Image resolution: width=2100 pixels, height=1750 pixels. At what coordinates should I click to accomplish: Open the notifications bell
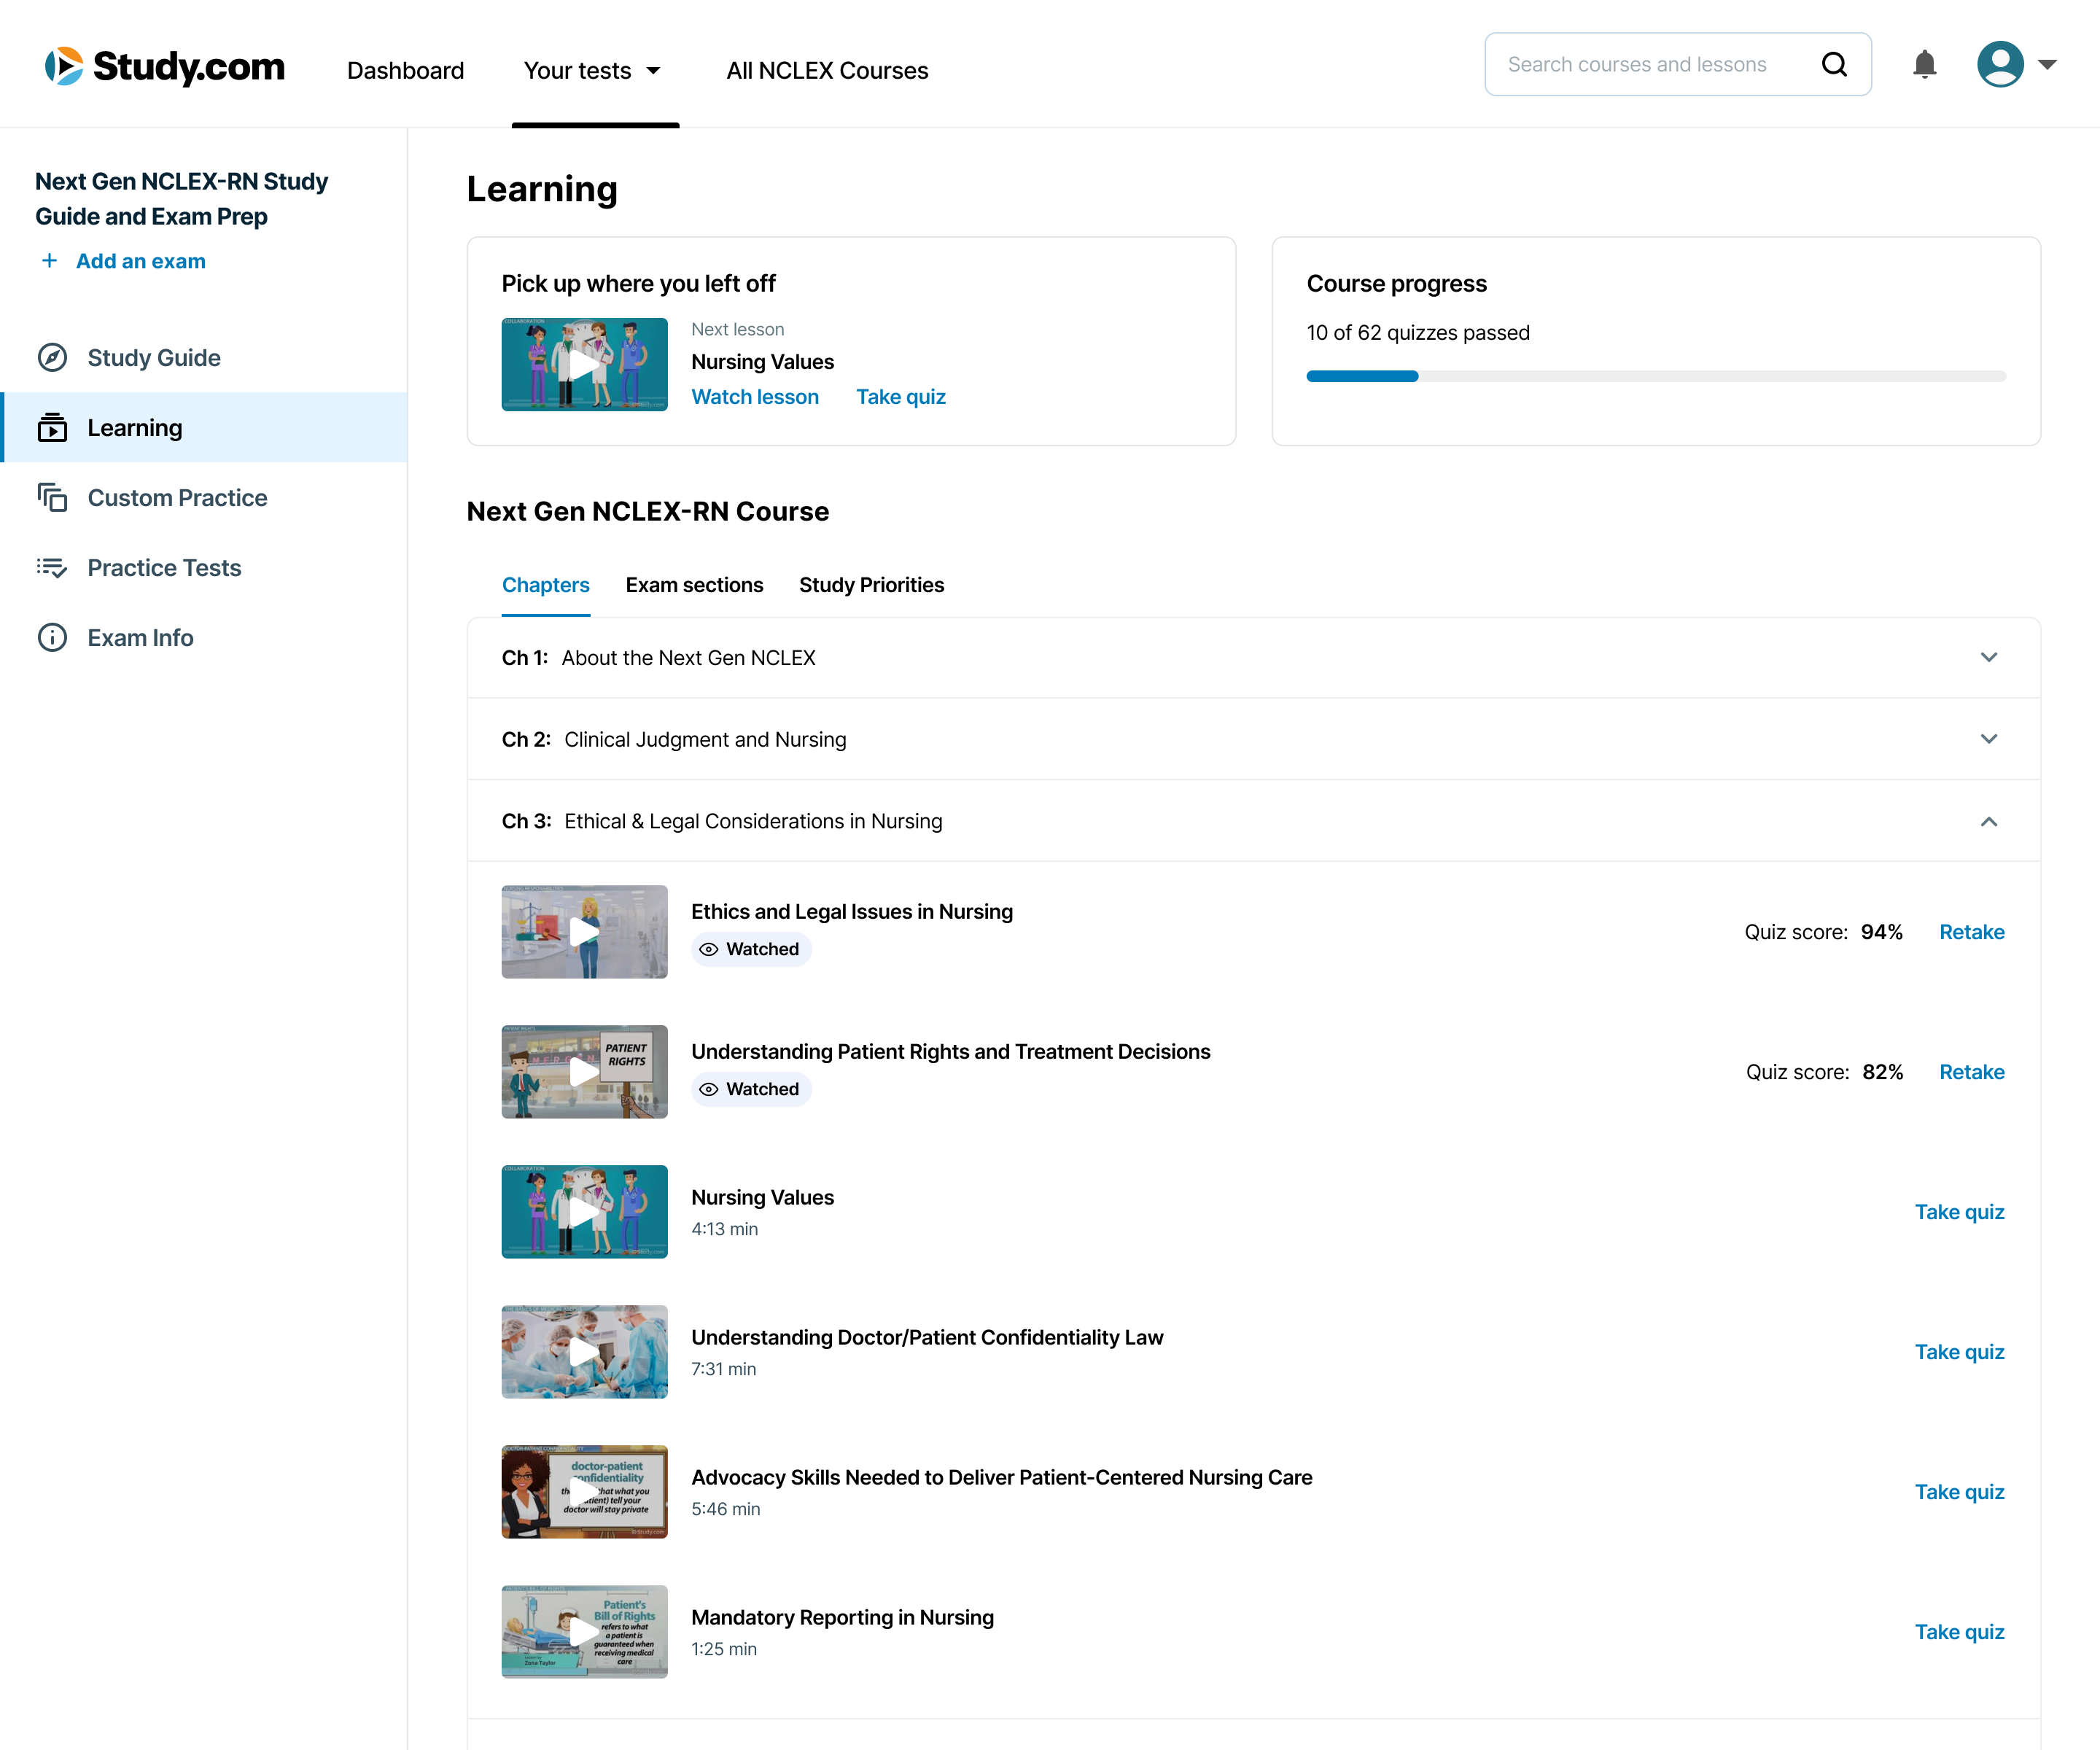tap(1924, 65)
